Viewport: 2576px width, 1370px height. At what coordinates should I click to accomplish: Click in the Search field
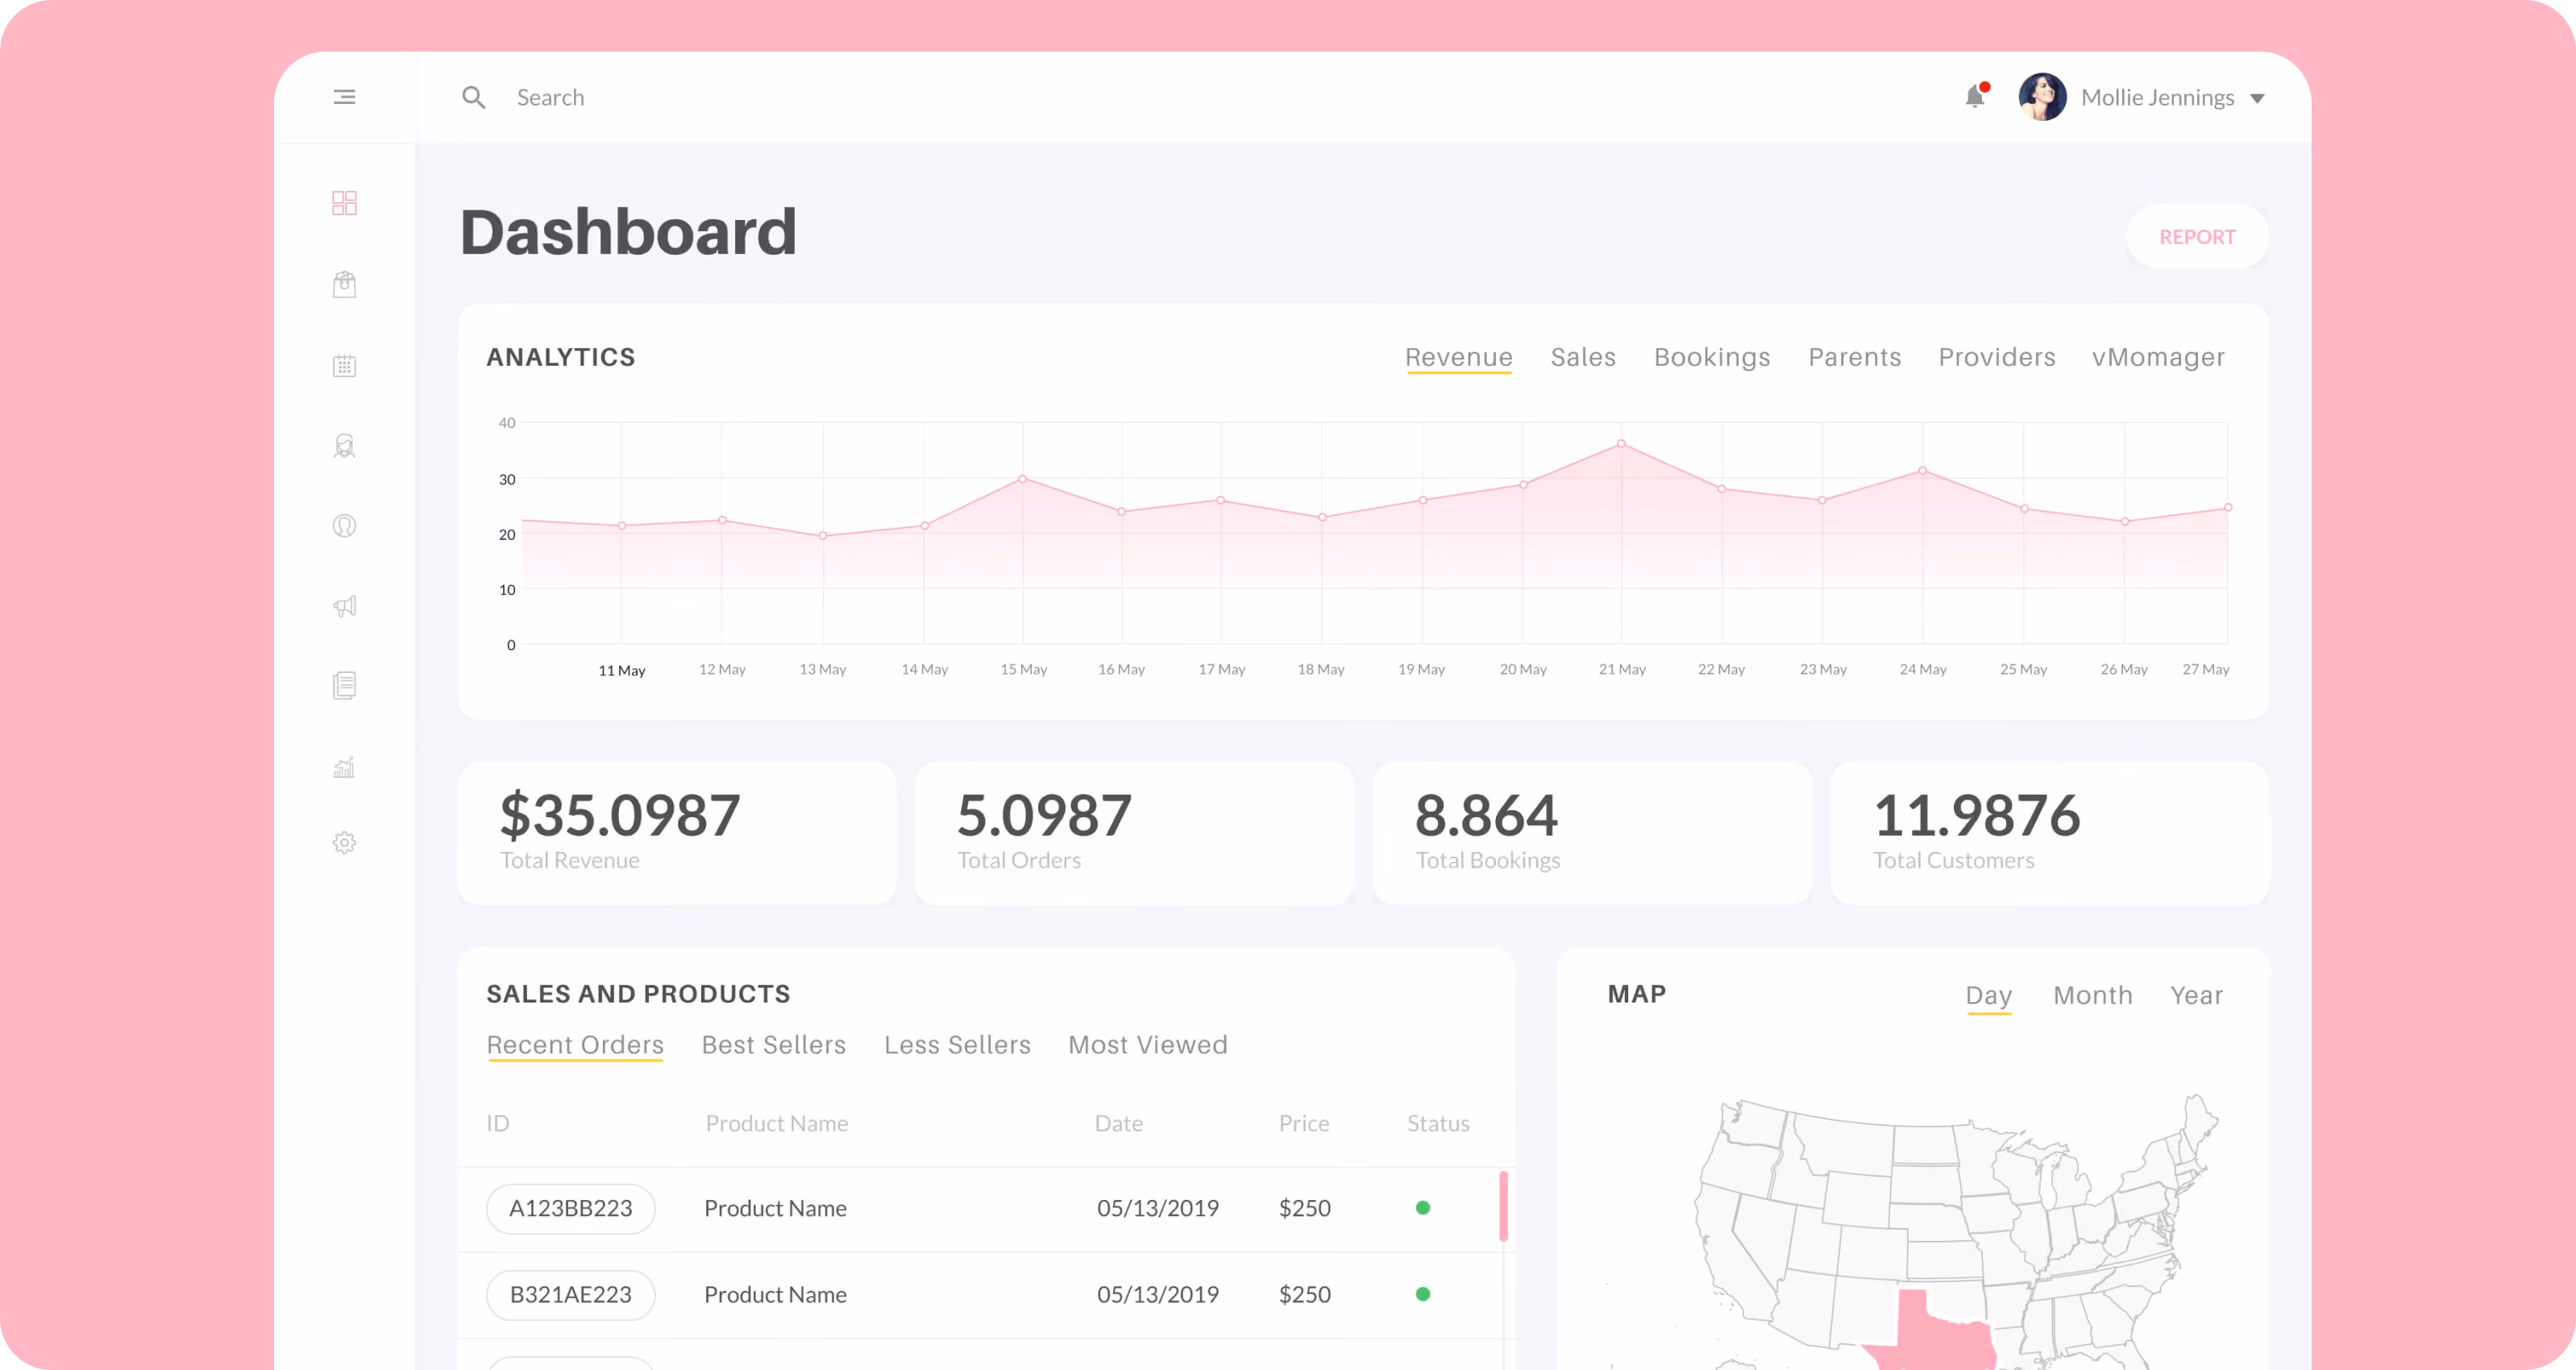[550, 97]
